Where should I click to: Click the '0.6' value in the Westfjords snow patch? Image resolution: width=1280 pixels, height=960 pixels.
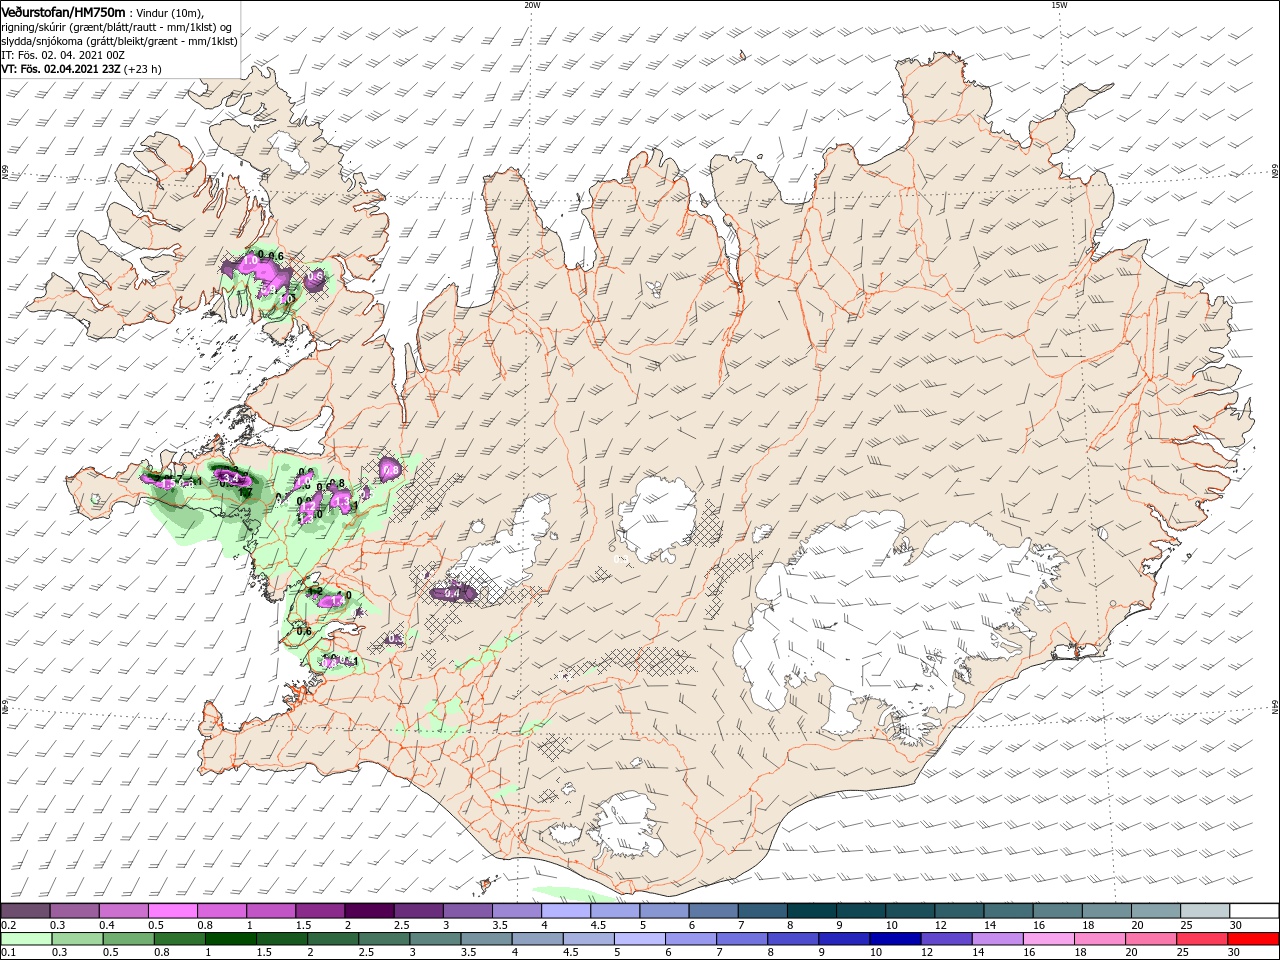pos(316,276)
